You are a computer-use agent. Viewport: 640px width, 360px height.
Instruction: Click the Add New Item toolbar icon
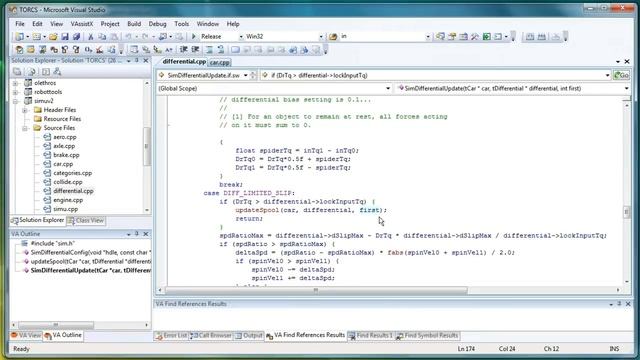[37, 37]
